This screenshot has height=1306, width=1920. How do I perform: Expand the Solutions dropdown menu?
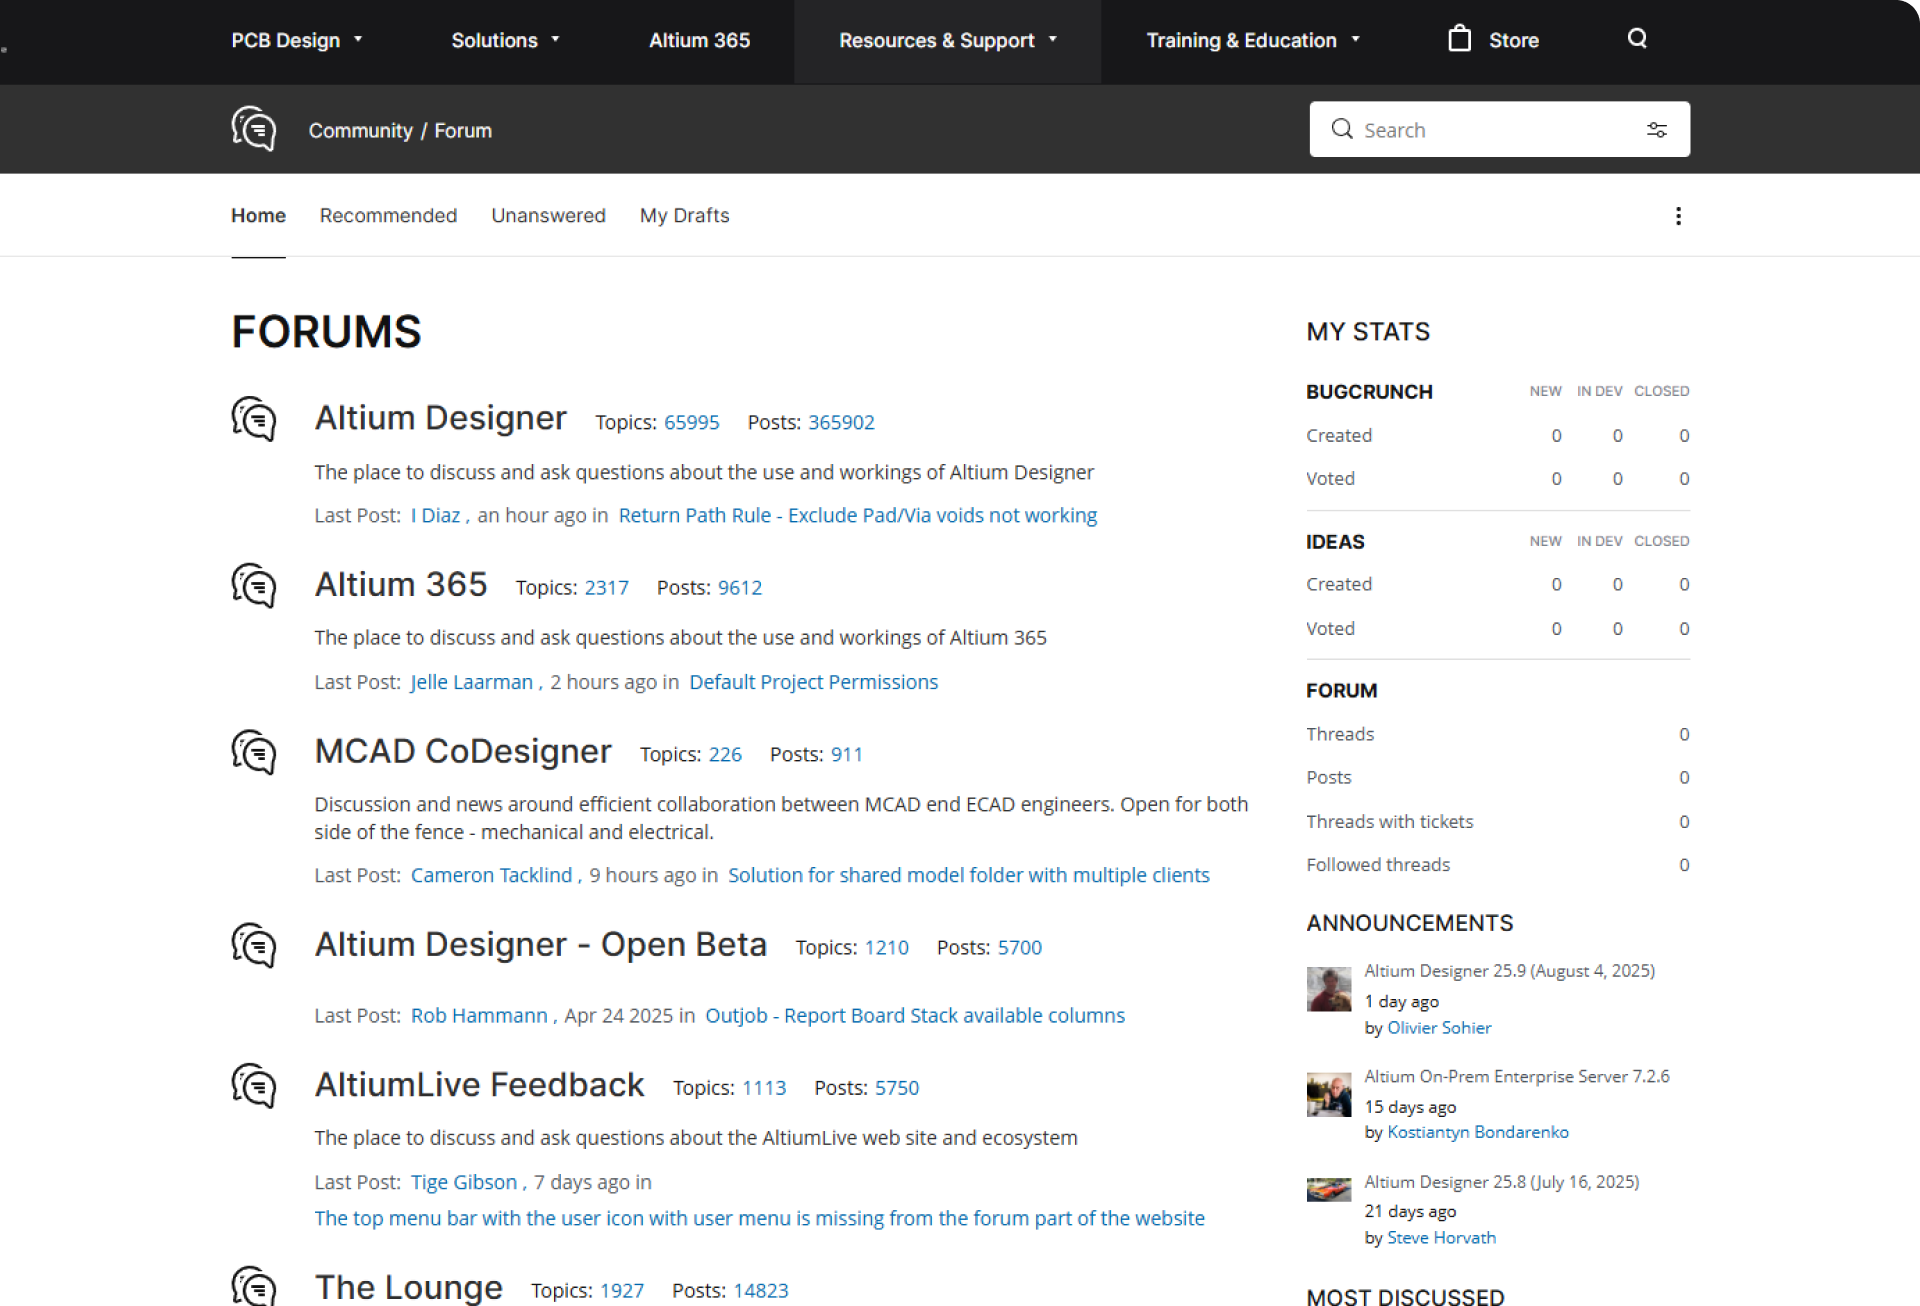505,40
